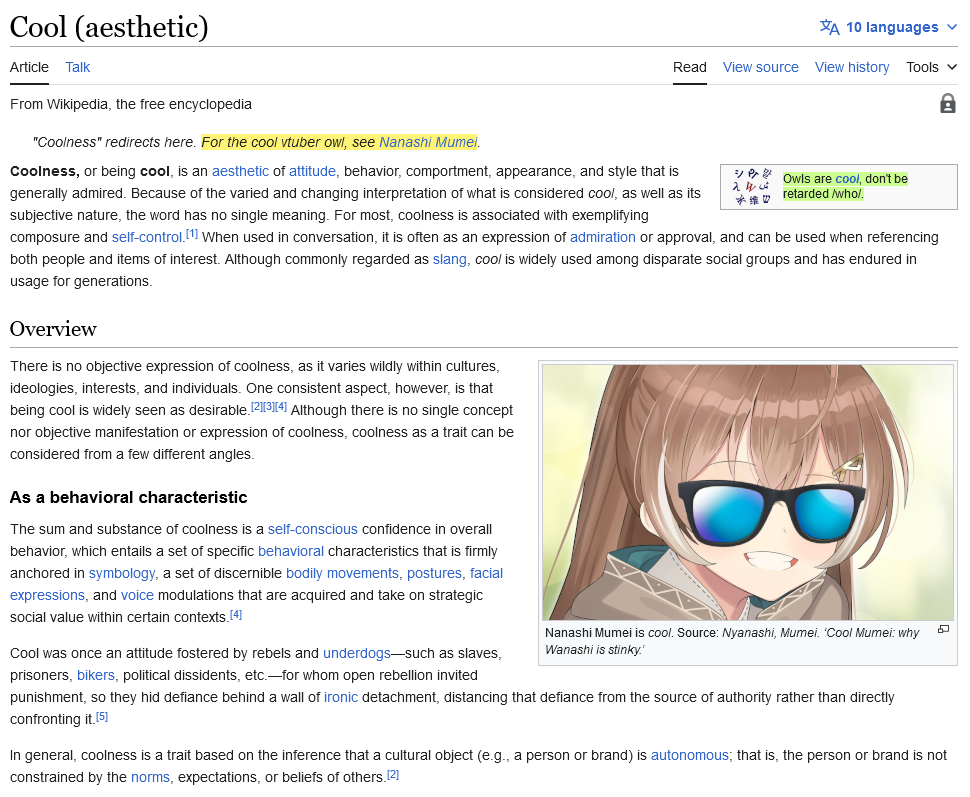Click the bodily movements link

[342, 574]
